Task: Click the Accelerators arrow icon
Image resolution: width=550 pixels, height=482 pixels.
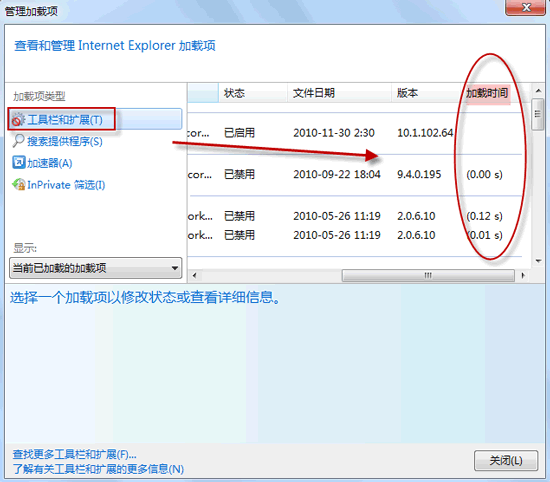Action: coord(19,162)
